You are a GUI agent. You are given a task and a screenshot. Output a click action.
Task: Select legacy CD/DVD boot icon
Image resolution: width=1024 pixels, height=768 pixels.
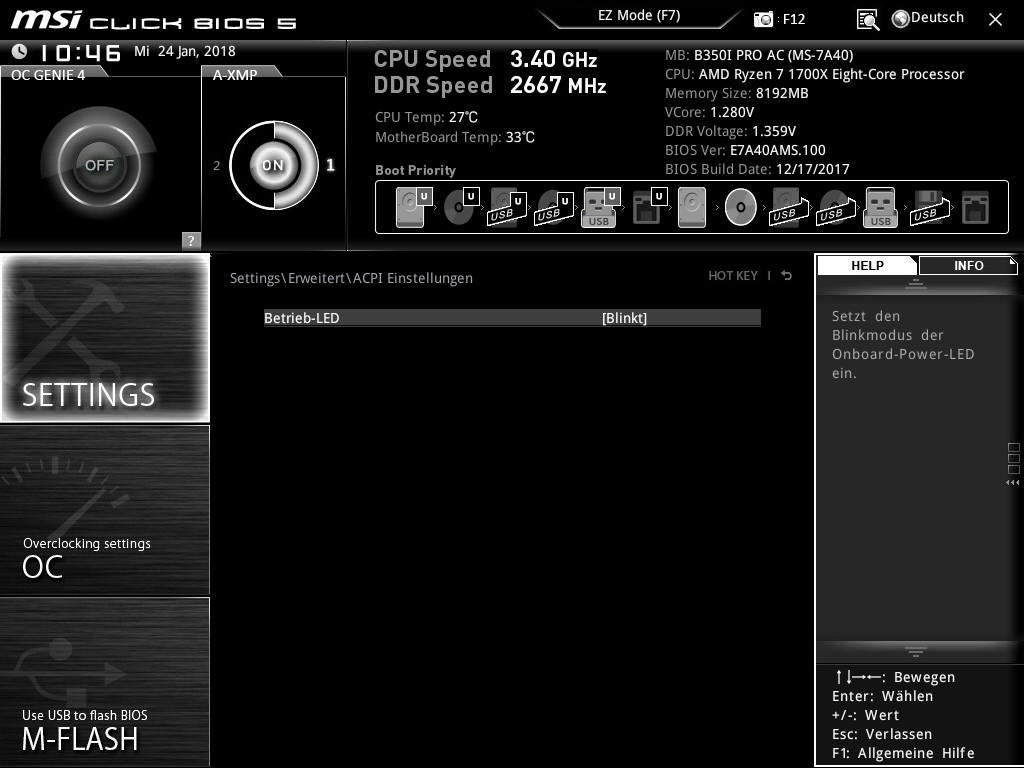741,207
